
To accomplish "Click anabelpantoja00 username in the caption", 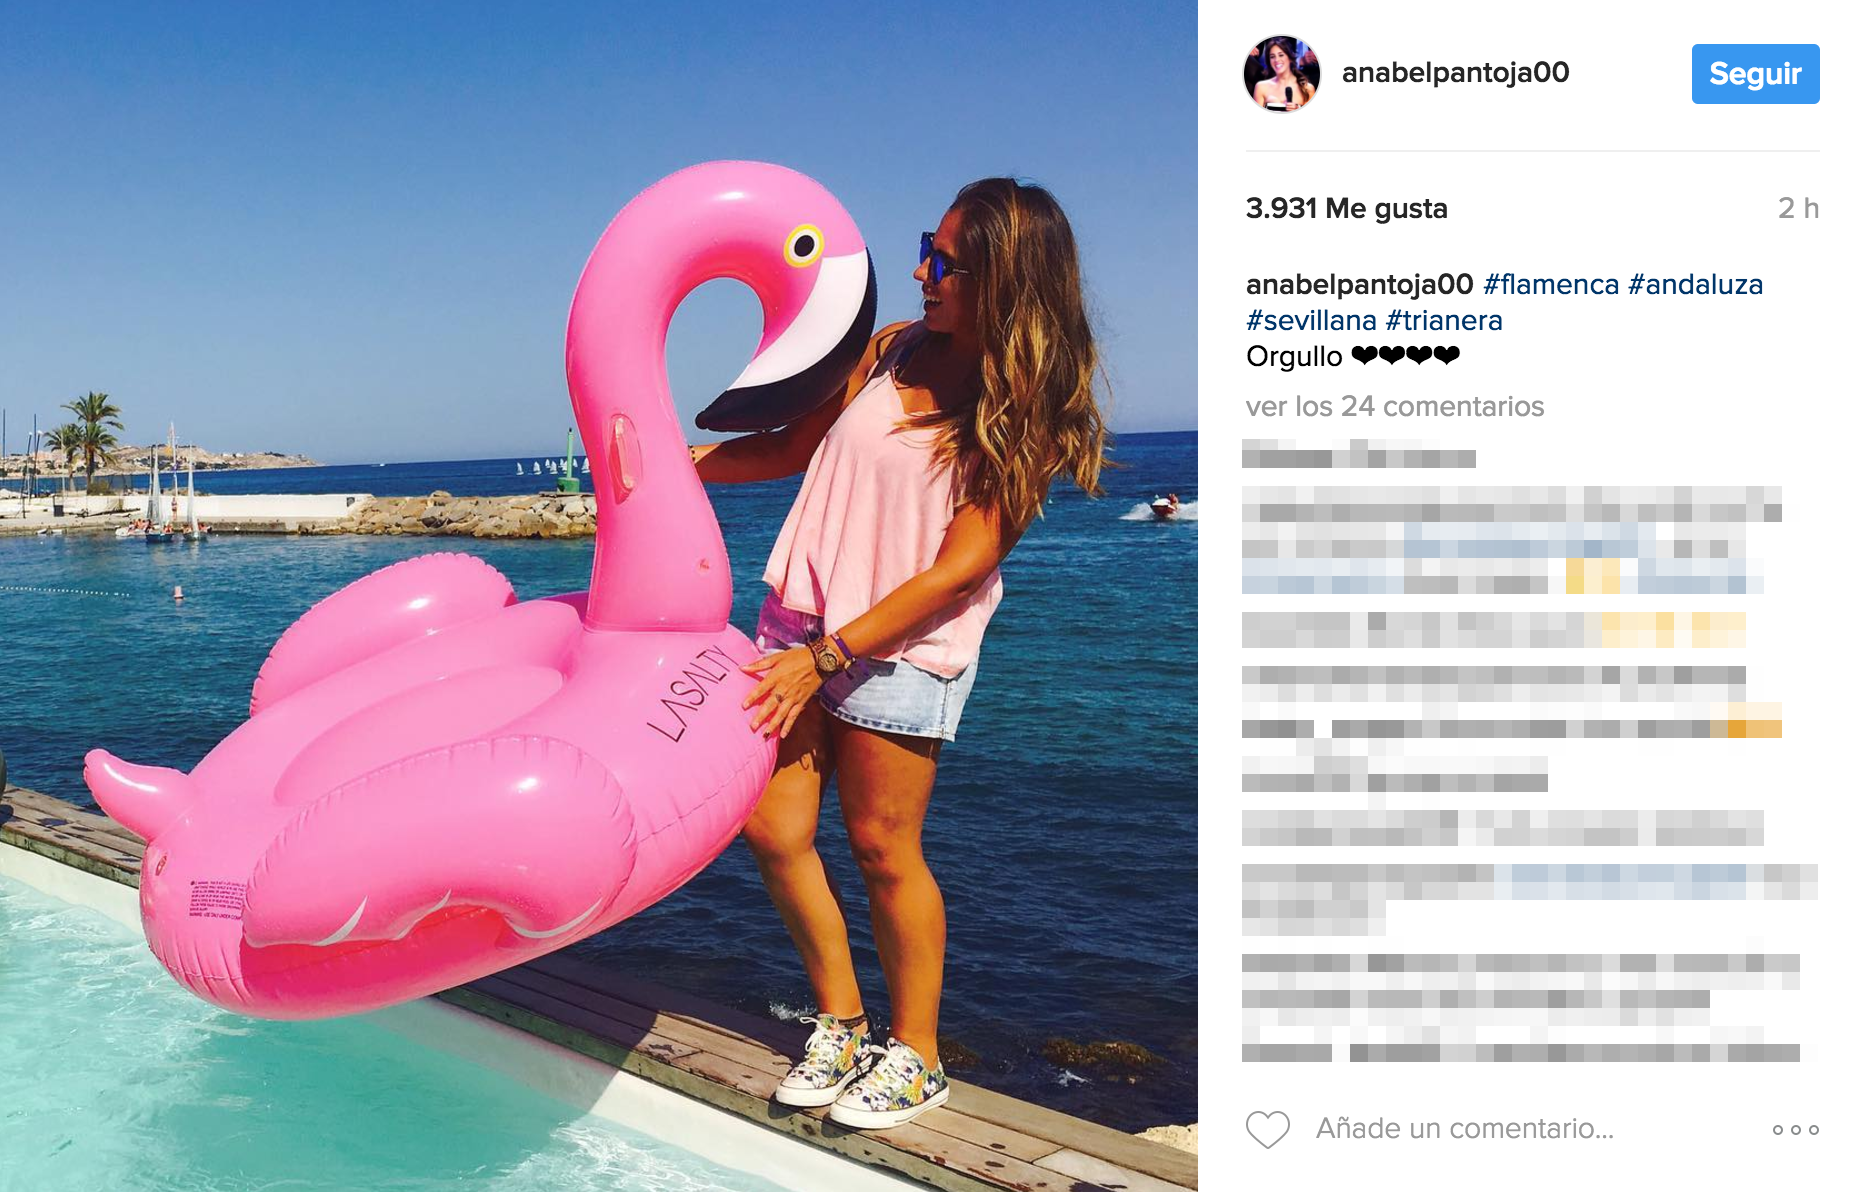I will coord(1360,284).
